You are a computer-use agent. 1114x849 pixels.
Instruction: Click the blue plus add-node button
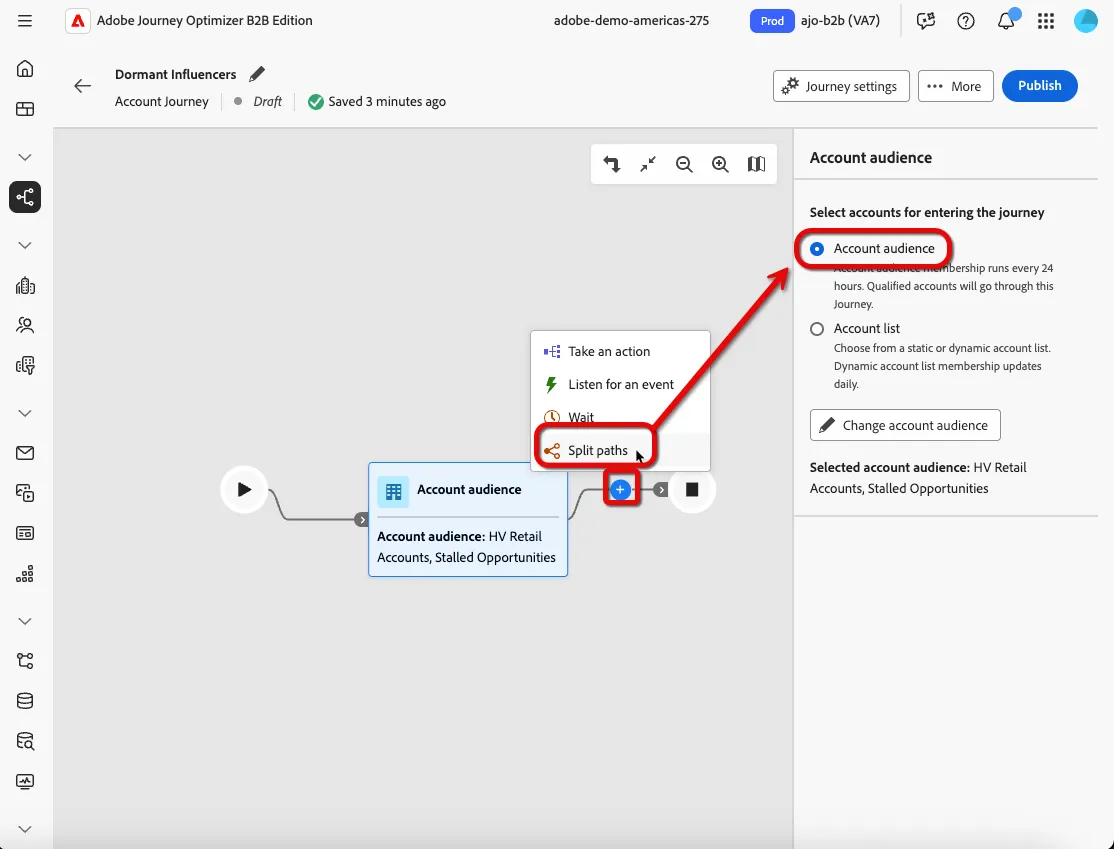point(621,490)
